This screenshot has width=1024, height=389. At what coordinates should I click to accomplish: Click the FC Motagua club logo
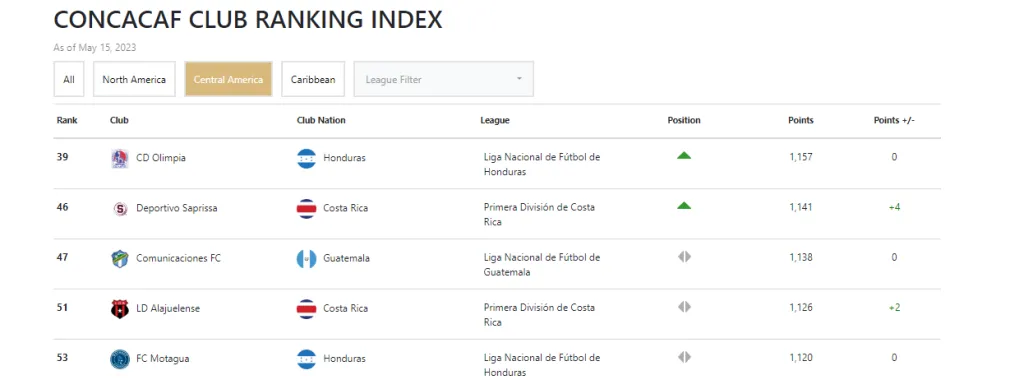pyautogui.click(x=120, y=359)
